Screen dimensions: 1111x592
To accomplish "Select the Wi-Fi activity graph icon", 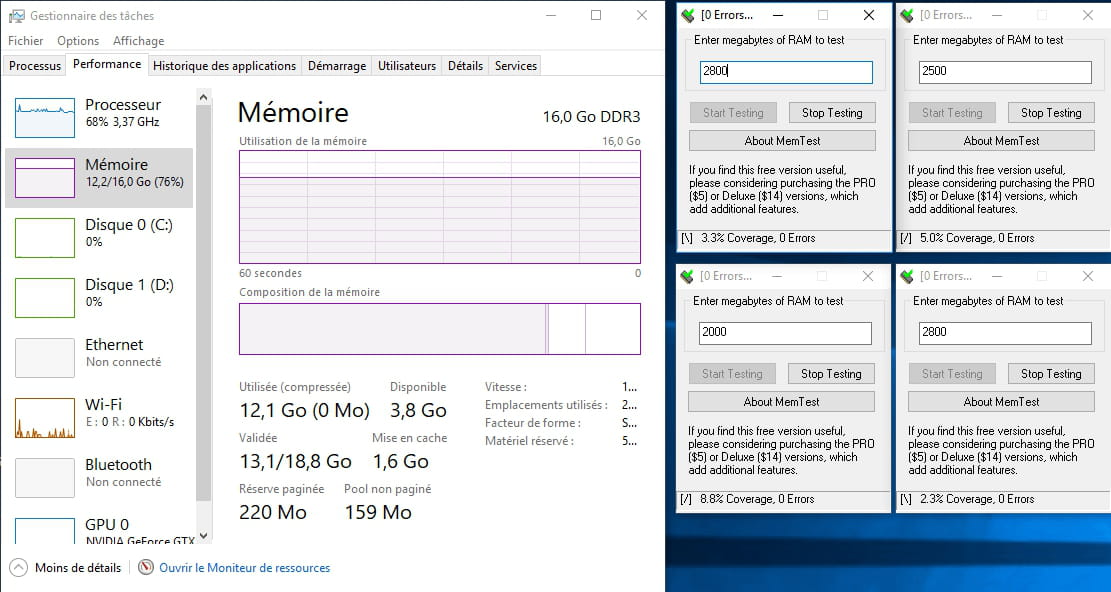I will tap(45, 418).
